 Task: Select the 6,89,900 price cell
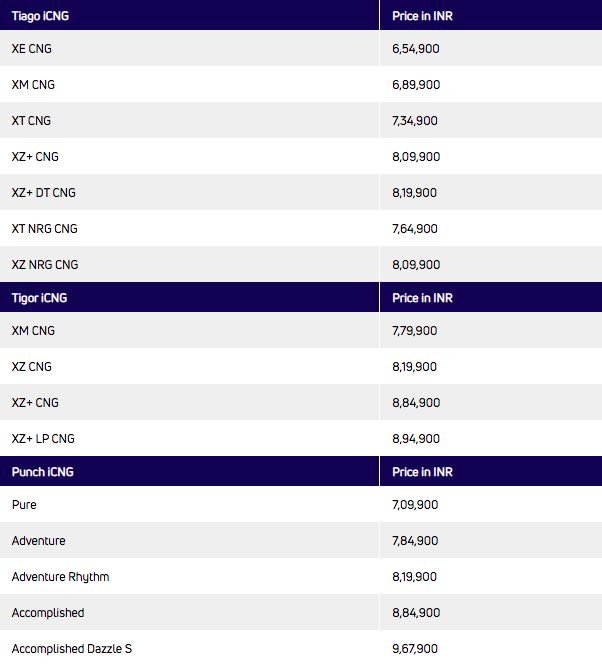[x=415, y=85]
